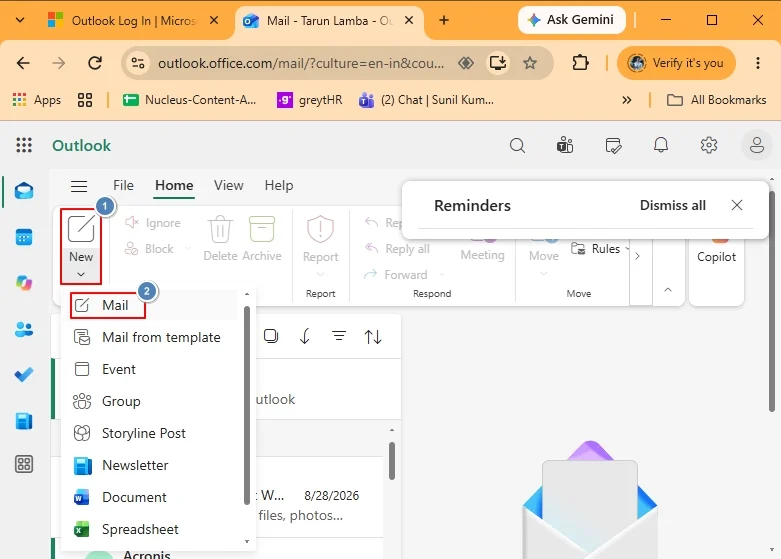Expand the Forward options chevron

tap(441, 275)
